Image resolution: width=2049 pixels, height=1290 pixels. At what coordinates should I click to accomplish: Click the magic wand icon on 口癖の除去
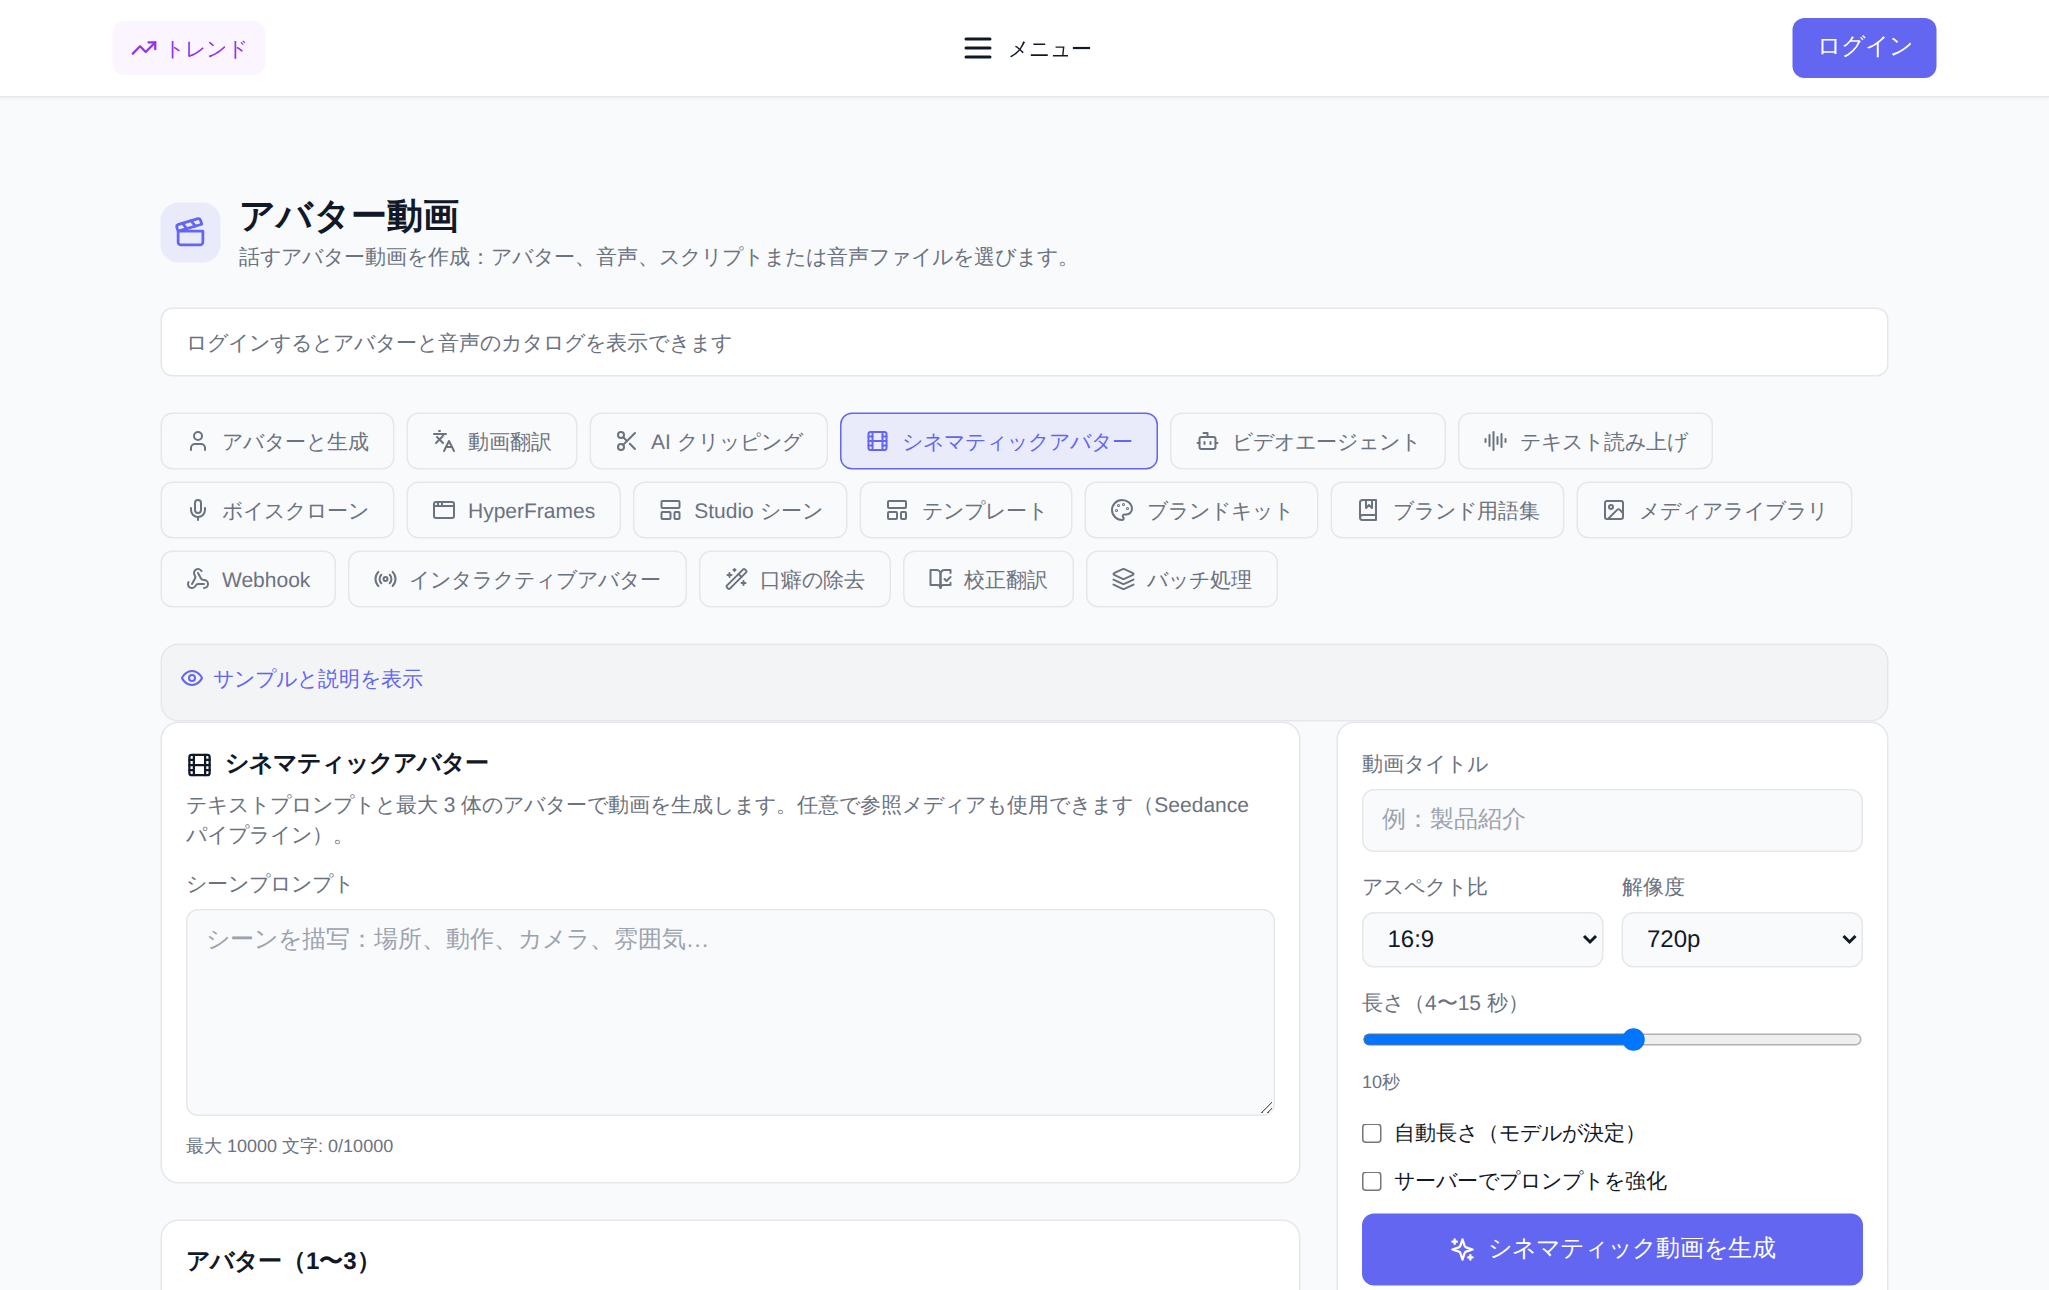coord(736,579)
